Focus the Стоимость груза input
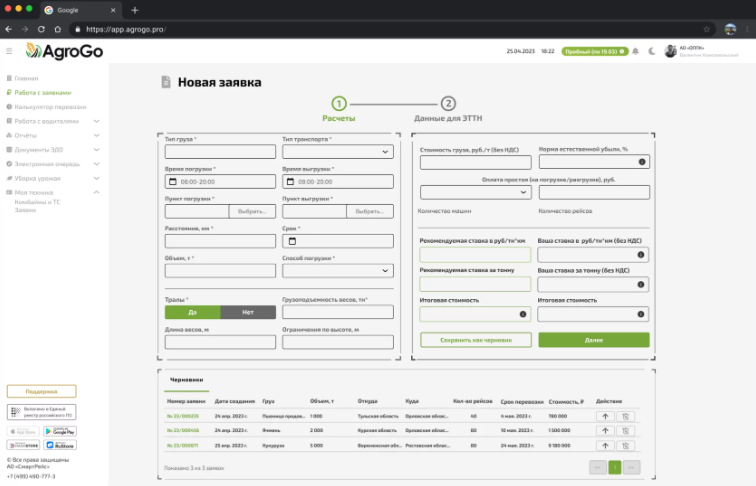756x486 pixels. click(476, 162)
